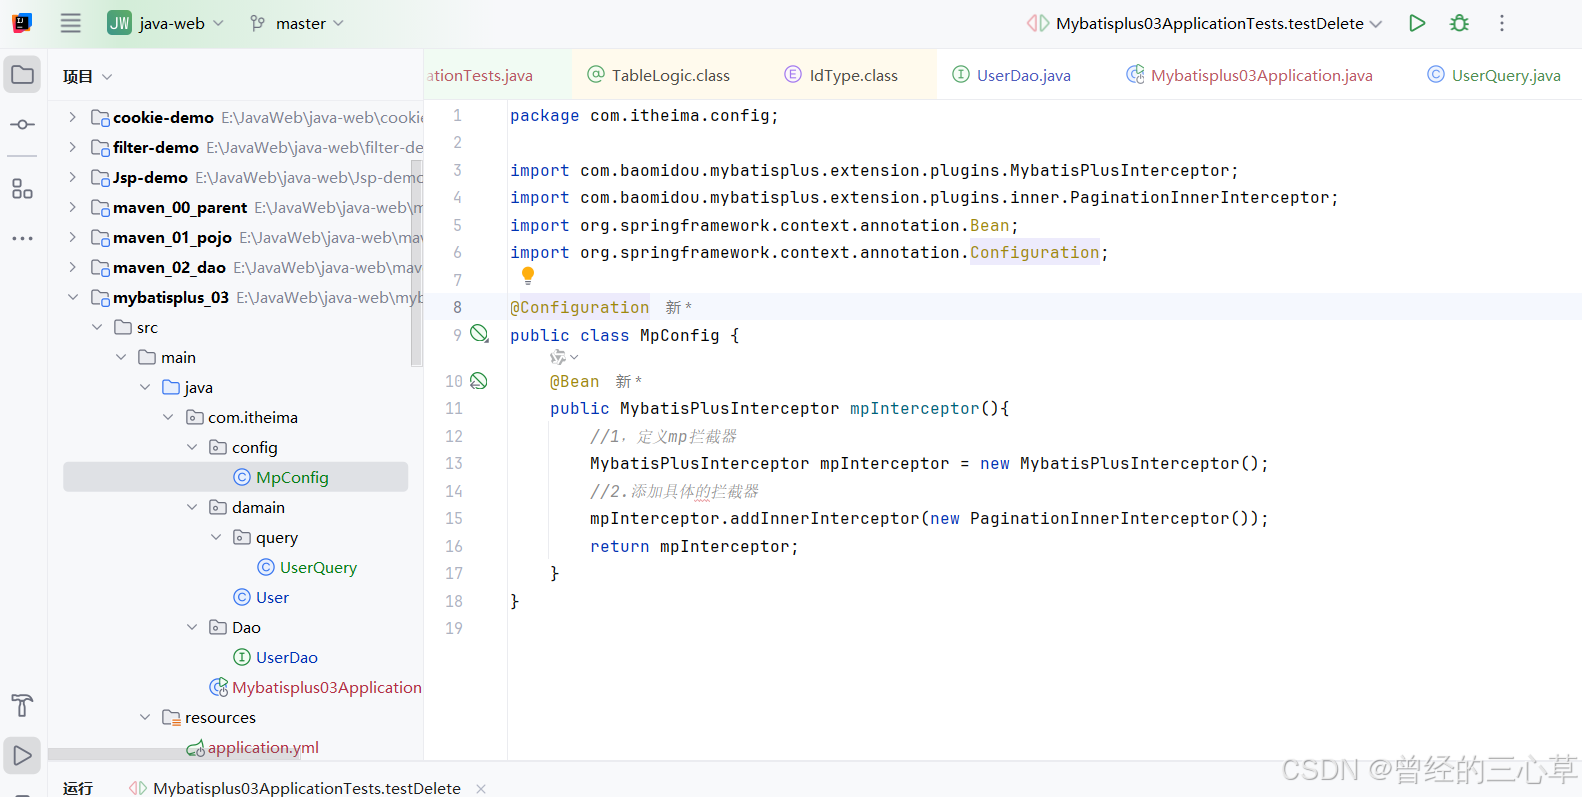Select the com.itheima package
Viewport: 1582px width, 797px height.
coord(253,417)
